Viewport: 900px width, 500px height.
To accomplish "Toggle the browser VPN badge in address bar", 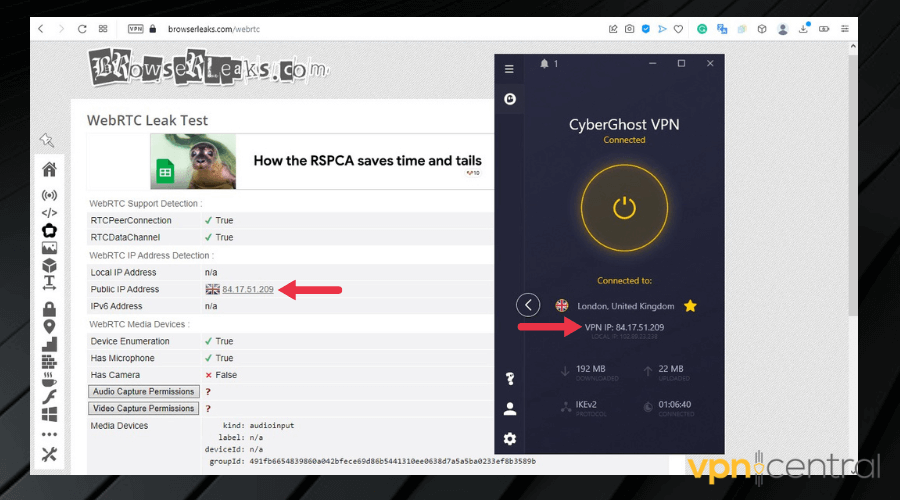I will tap(136, 29).
